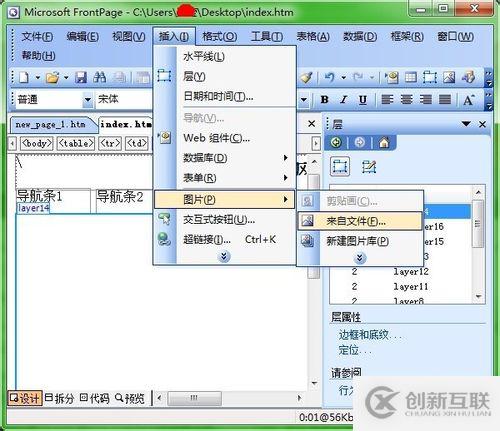This screenshot has width=500, height=431.
Task: Undo the last action
Action: (329, 78)
